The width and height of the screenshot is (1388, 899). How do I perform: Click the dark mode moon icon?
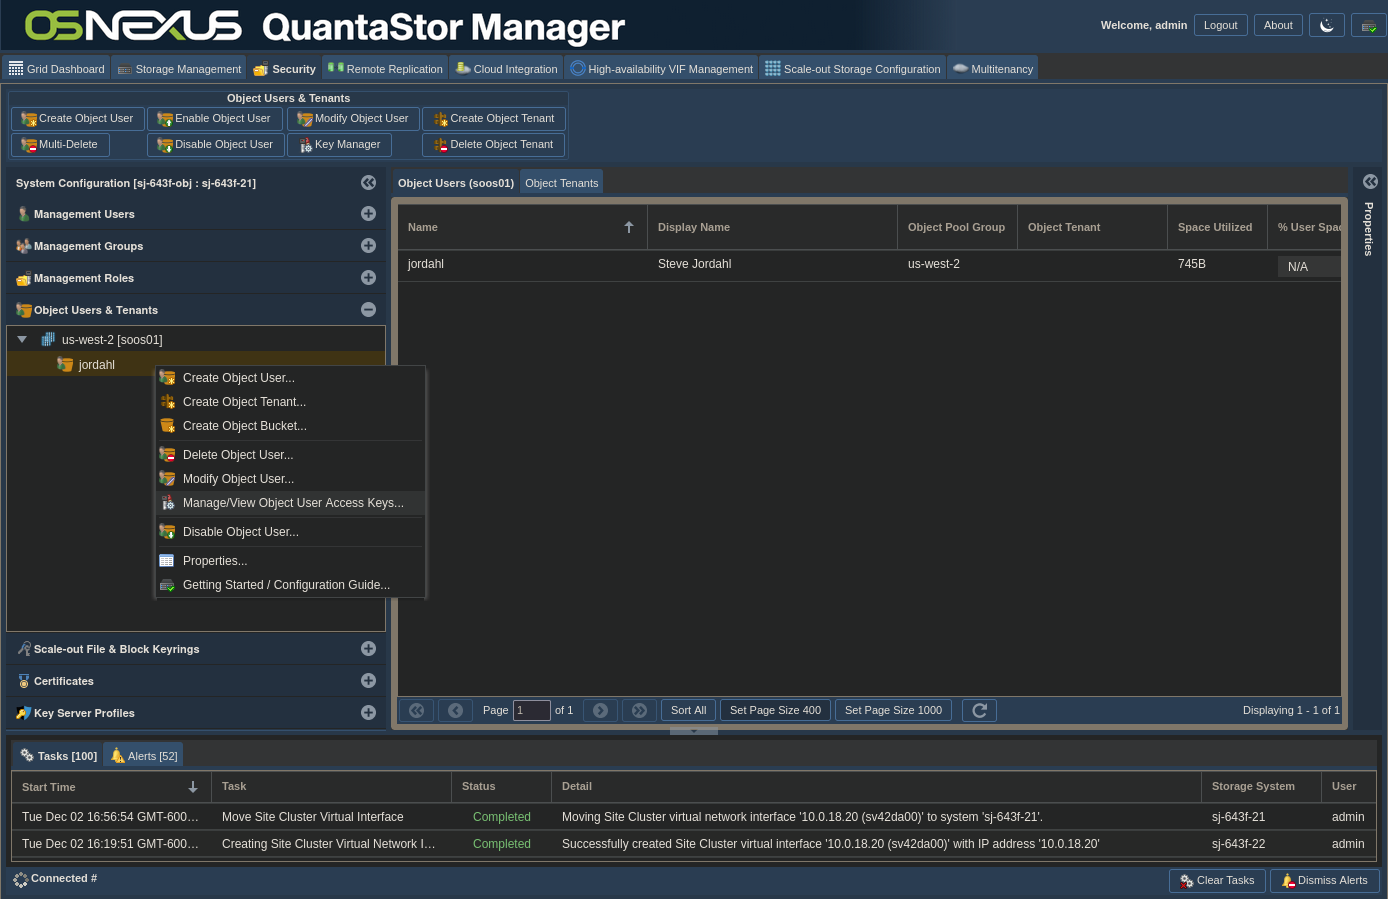[x=1326, y=25]
